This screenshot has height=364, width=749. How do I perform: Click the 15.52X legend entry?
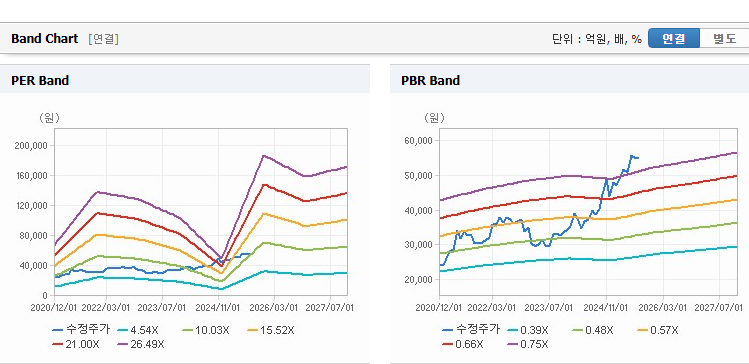point(271,330)
